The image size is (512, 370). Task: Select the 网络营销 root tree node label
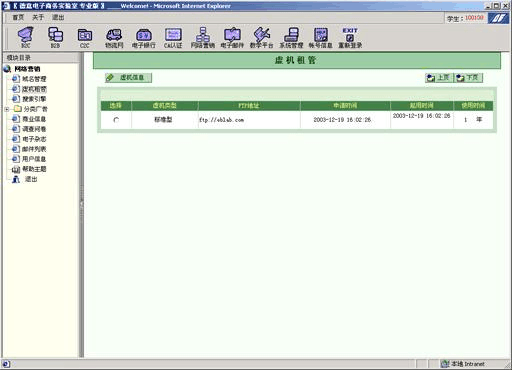(27, 69)
